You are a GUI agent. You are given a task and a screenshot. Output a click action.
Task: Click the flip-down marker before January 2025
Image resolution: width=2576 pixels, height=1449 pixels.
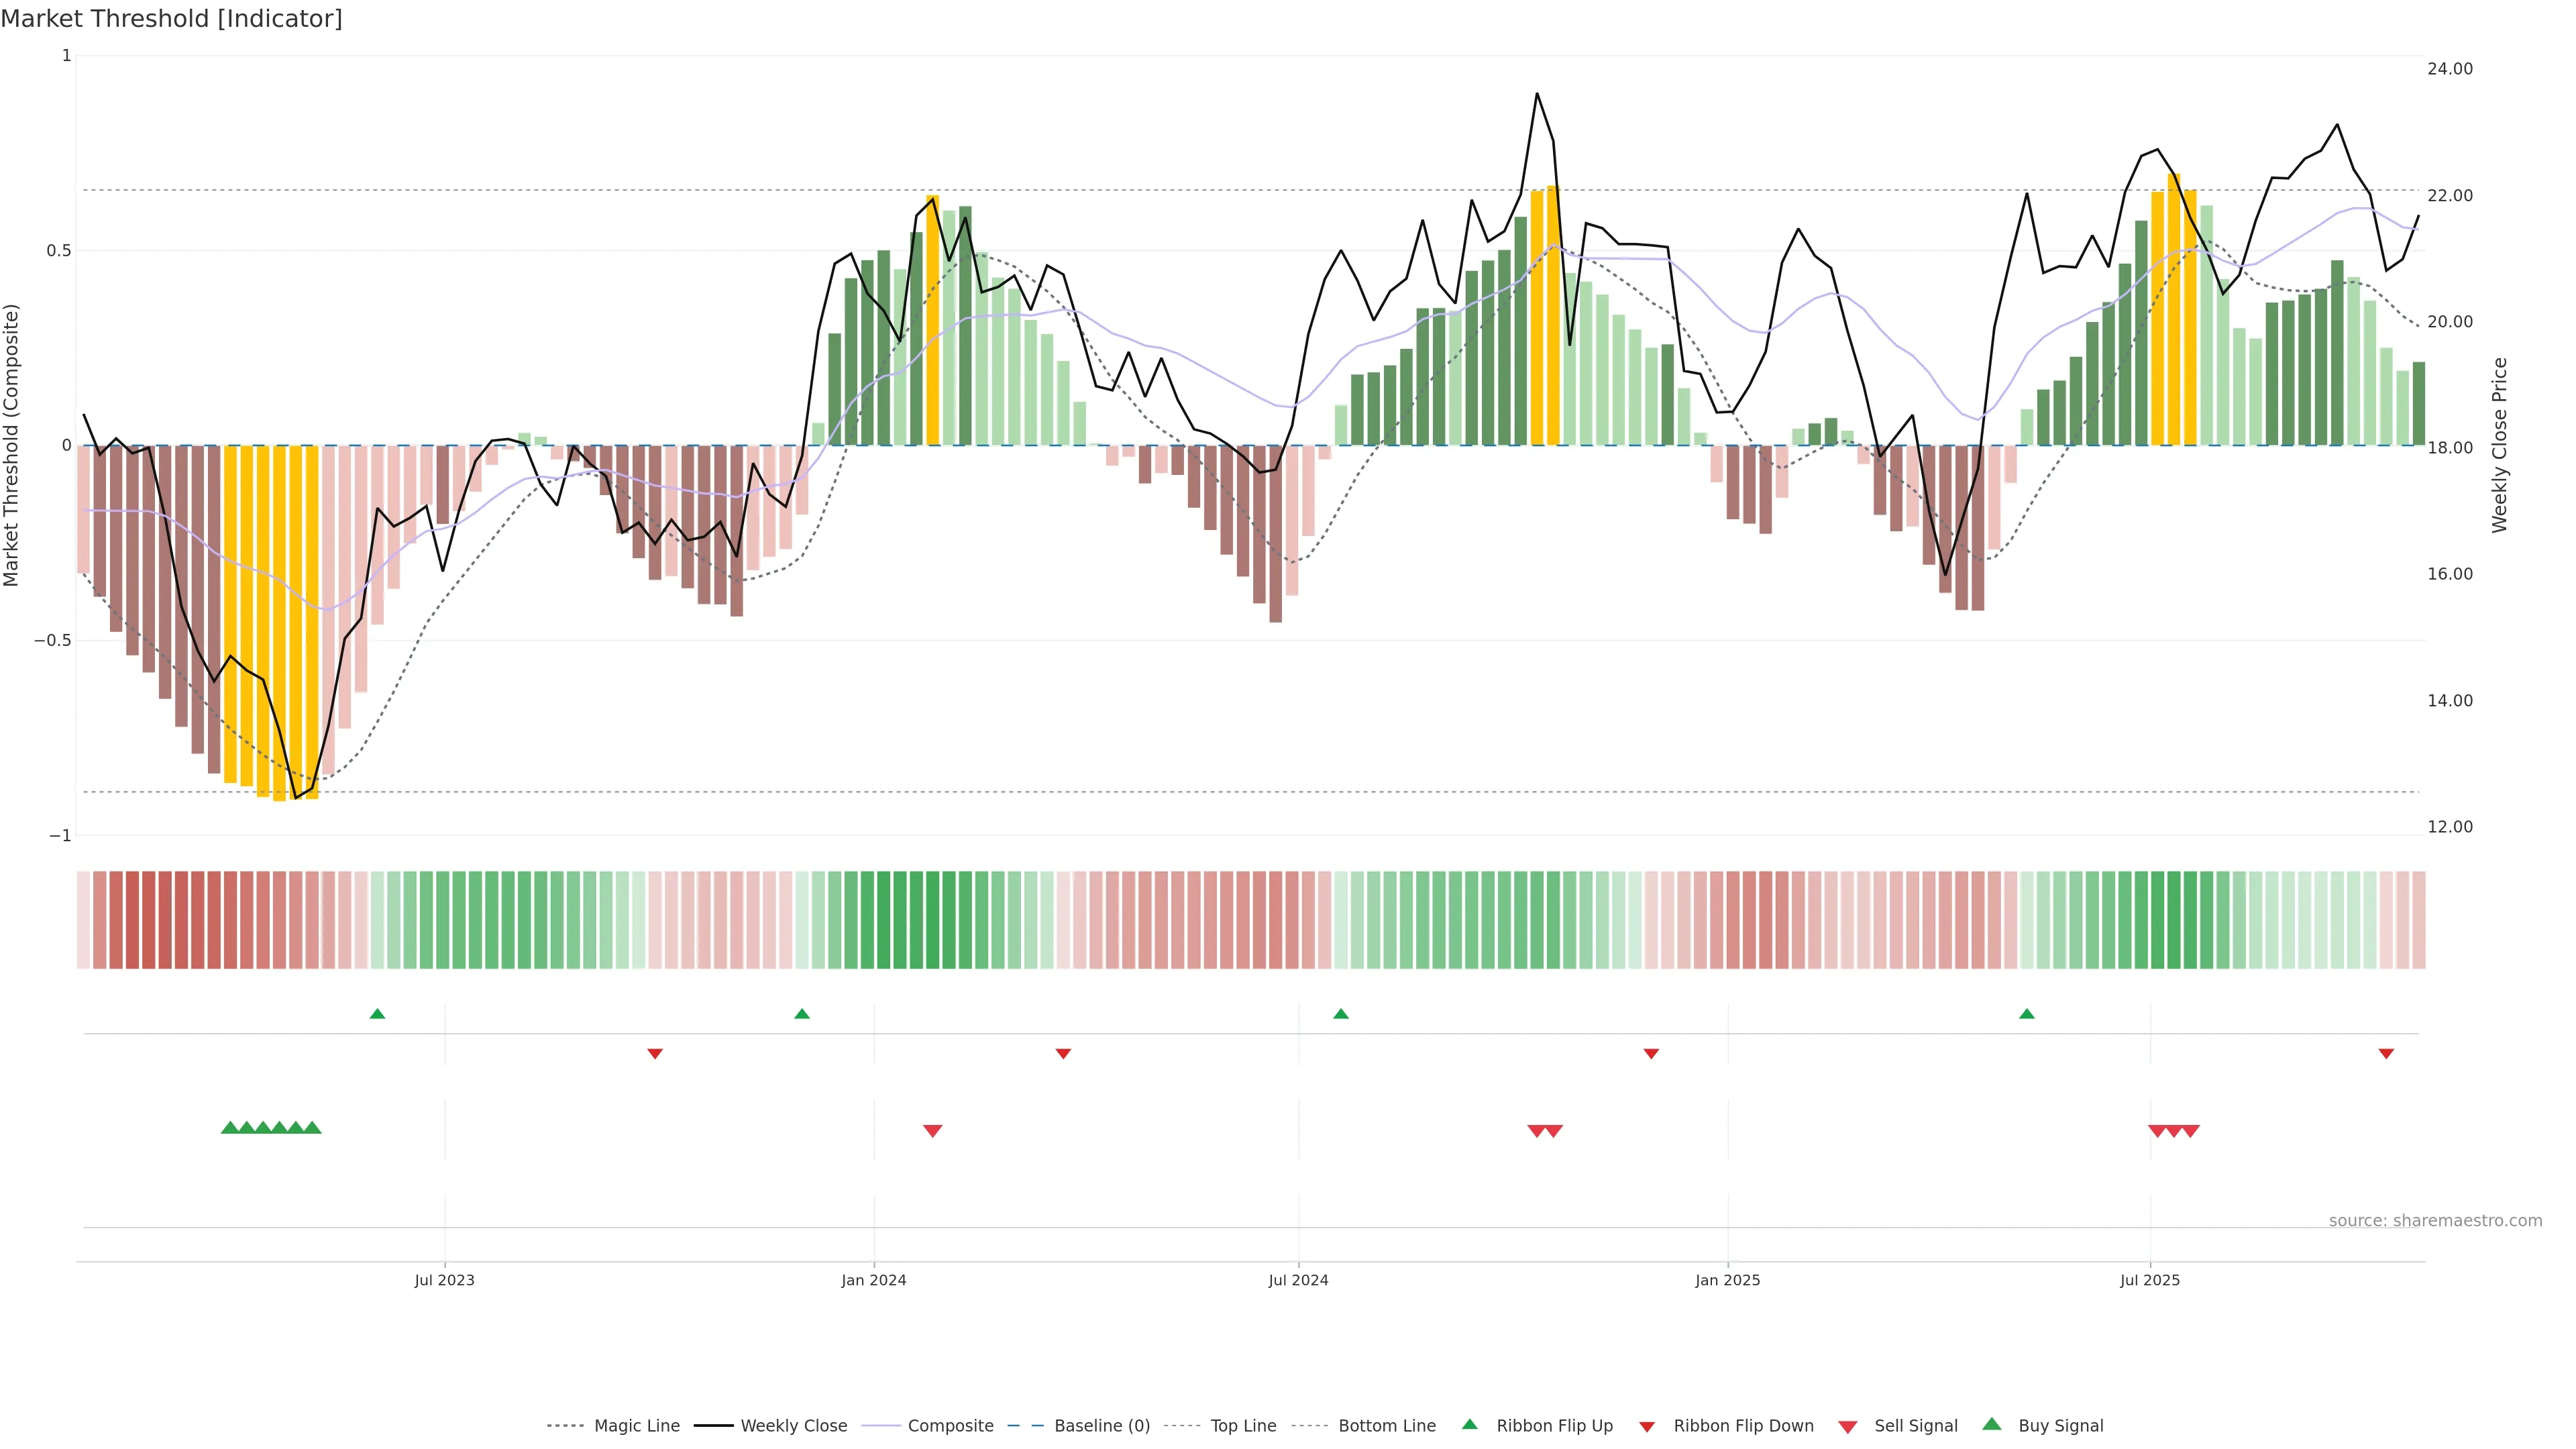[1651, 1053]
